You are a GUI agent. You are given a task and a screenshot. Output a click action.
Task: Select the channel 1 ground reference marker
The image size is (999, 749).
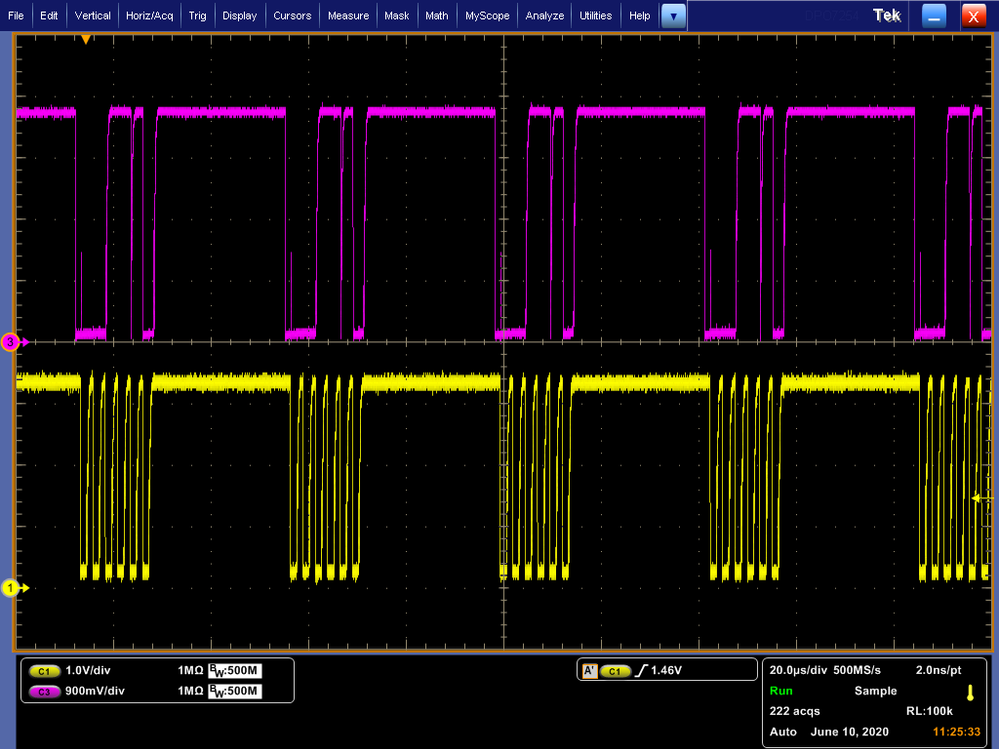pyautogui.click(x=12, y=588)
